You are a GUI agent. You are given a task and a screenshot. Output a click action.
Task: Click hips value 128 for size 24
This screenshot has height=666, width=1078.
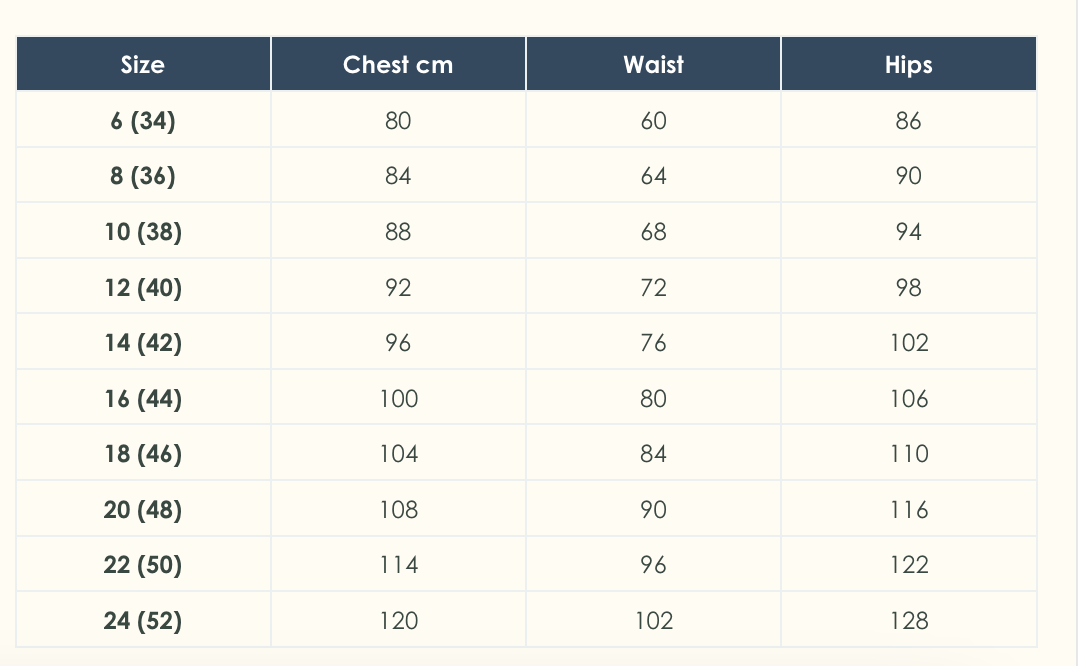[908, 621]
